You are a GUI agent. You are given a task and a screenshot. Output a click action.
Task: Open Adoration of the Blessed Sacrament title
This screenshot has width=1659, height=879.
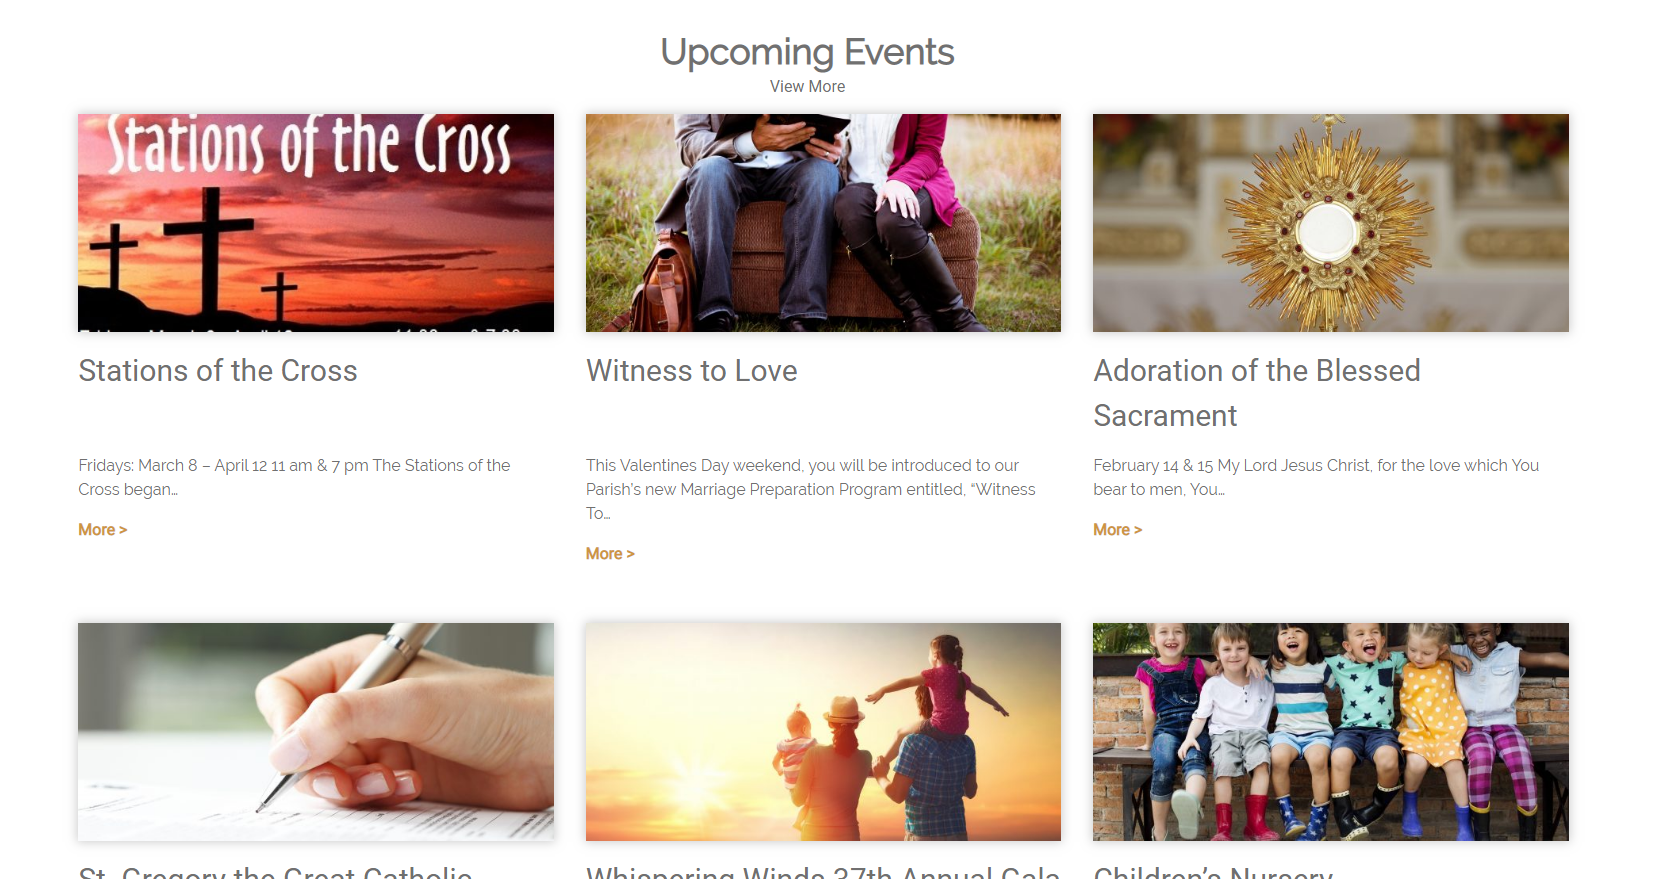click(x=1257, y=393)
